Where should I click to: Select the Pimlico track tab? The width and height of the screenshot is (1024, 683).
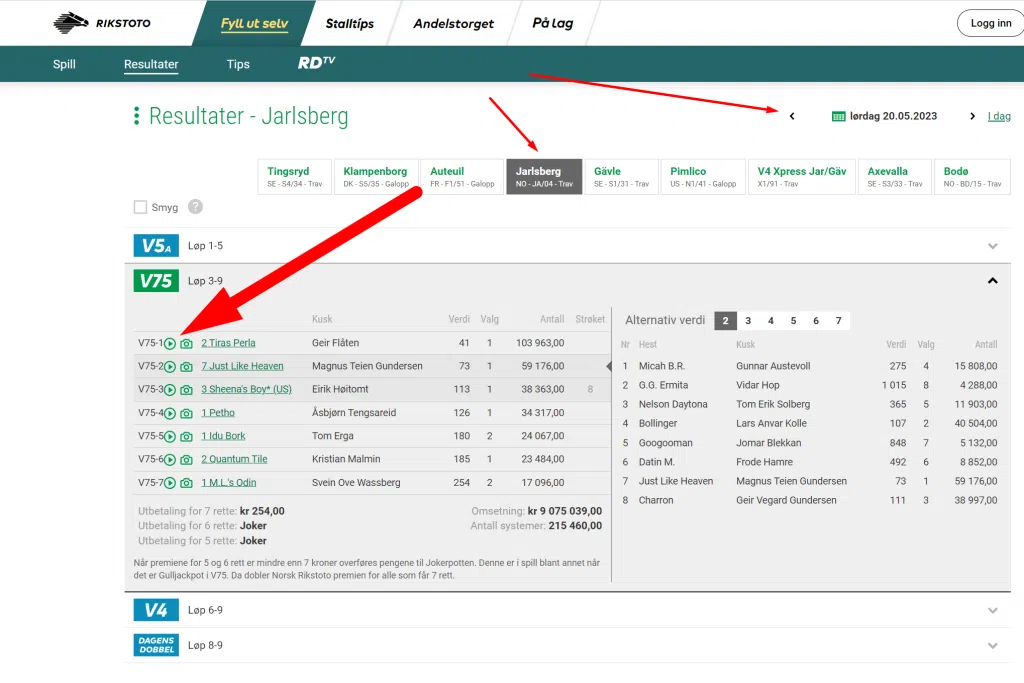pos(703,176)
